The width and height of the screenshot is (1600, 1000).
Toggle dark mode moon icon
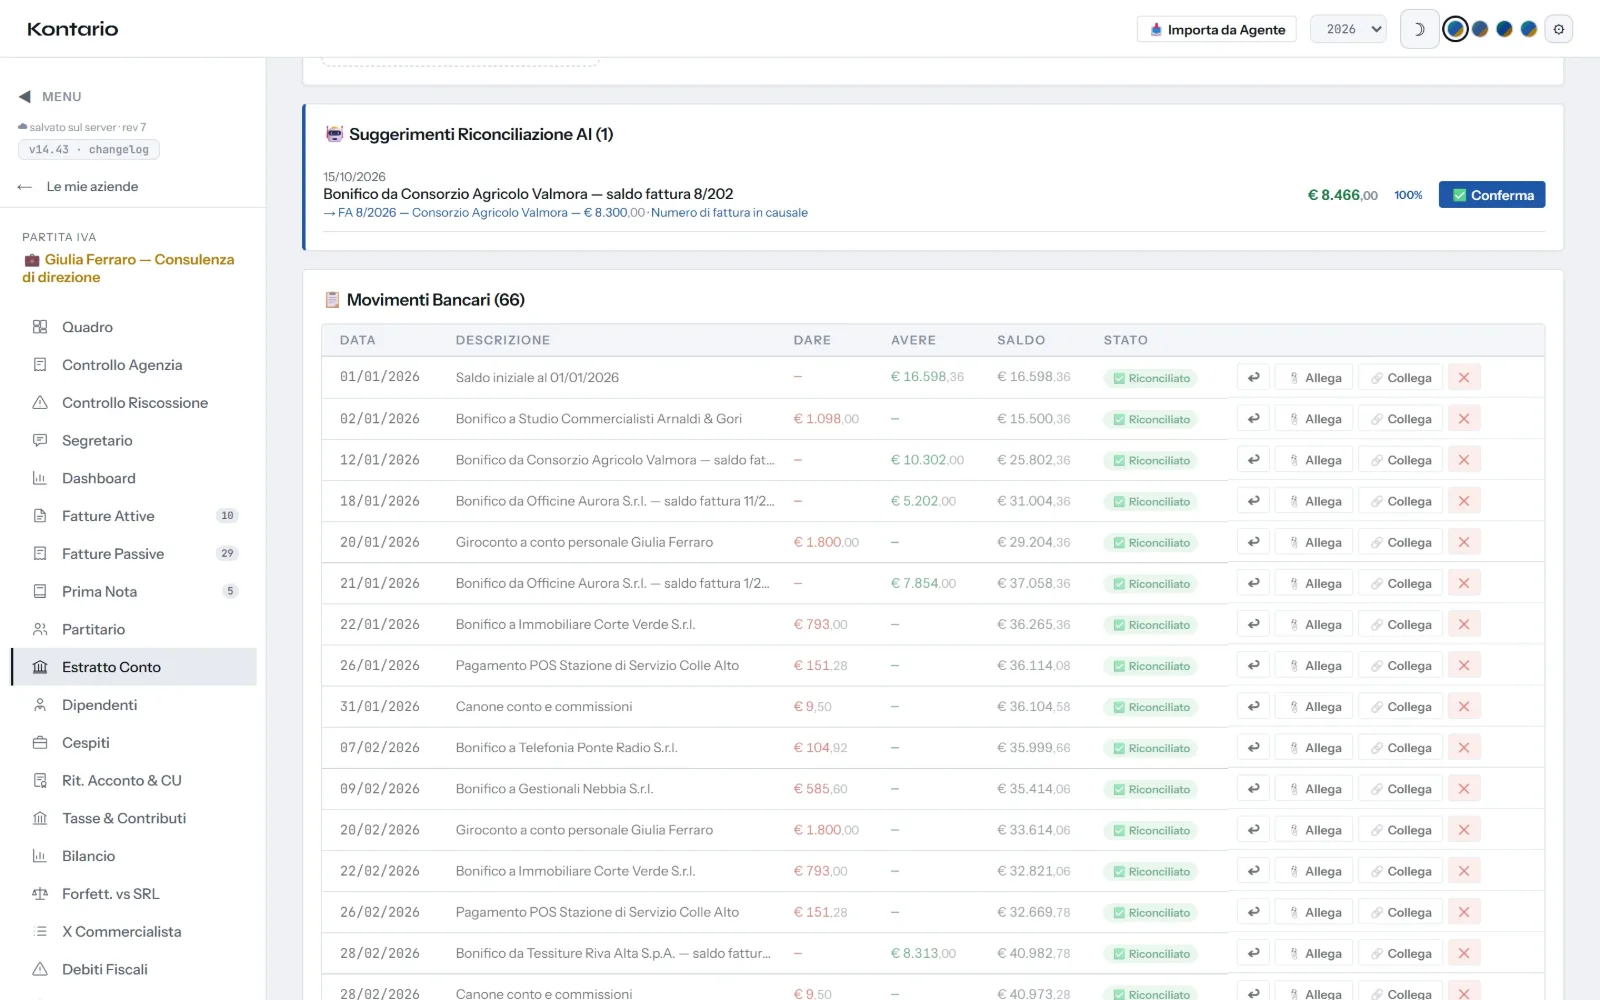pos(1419,29)
